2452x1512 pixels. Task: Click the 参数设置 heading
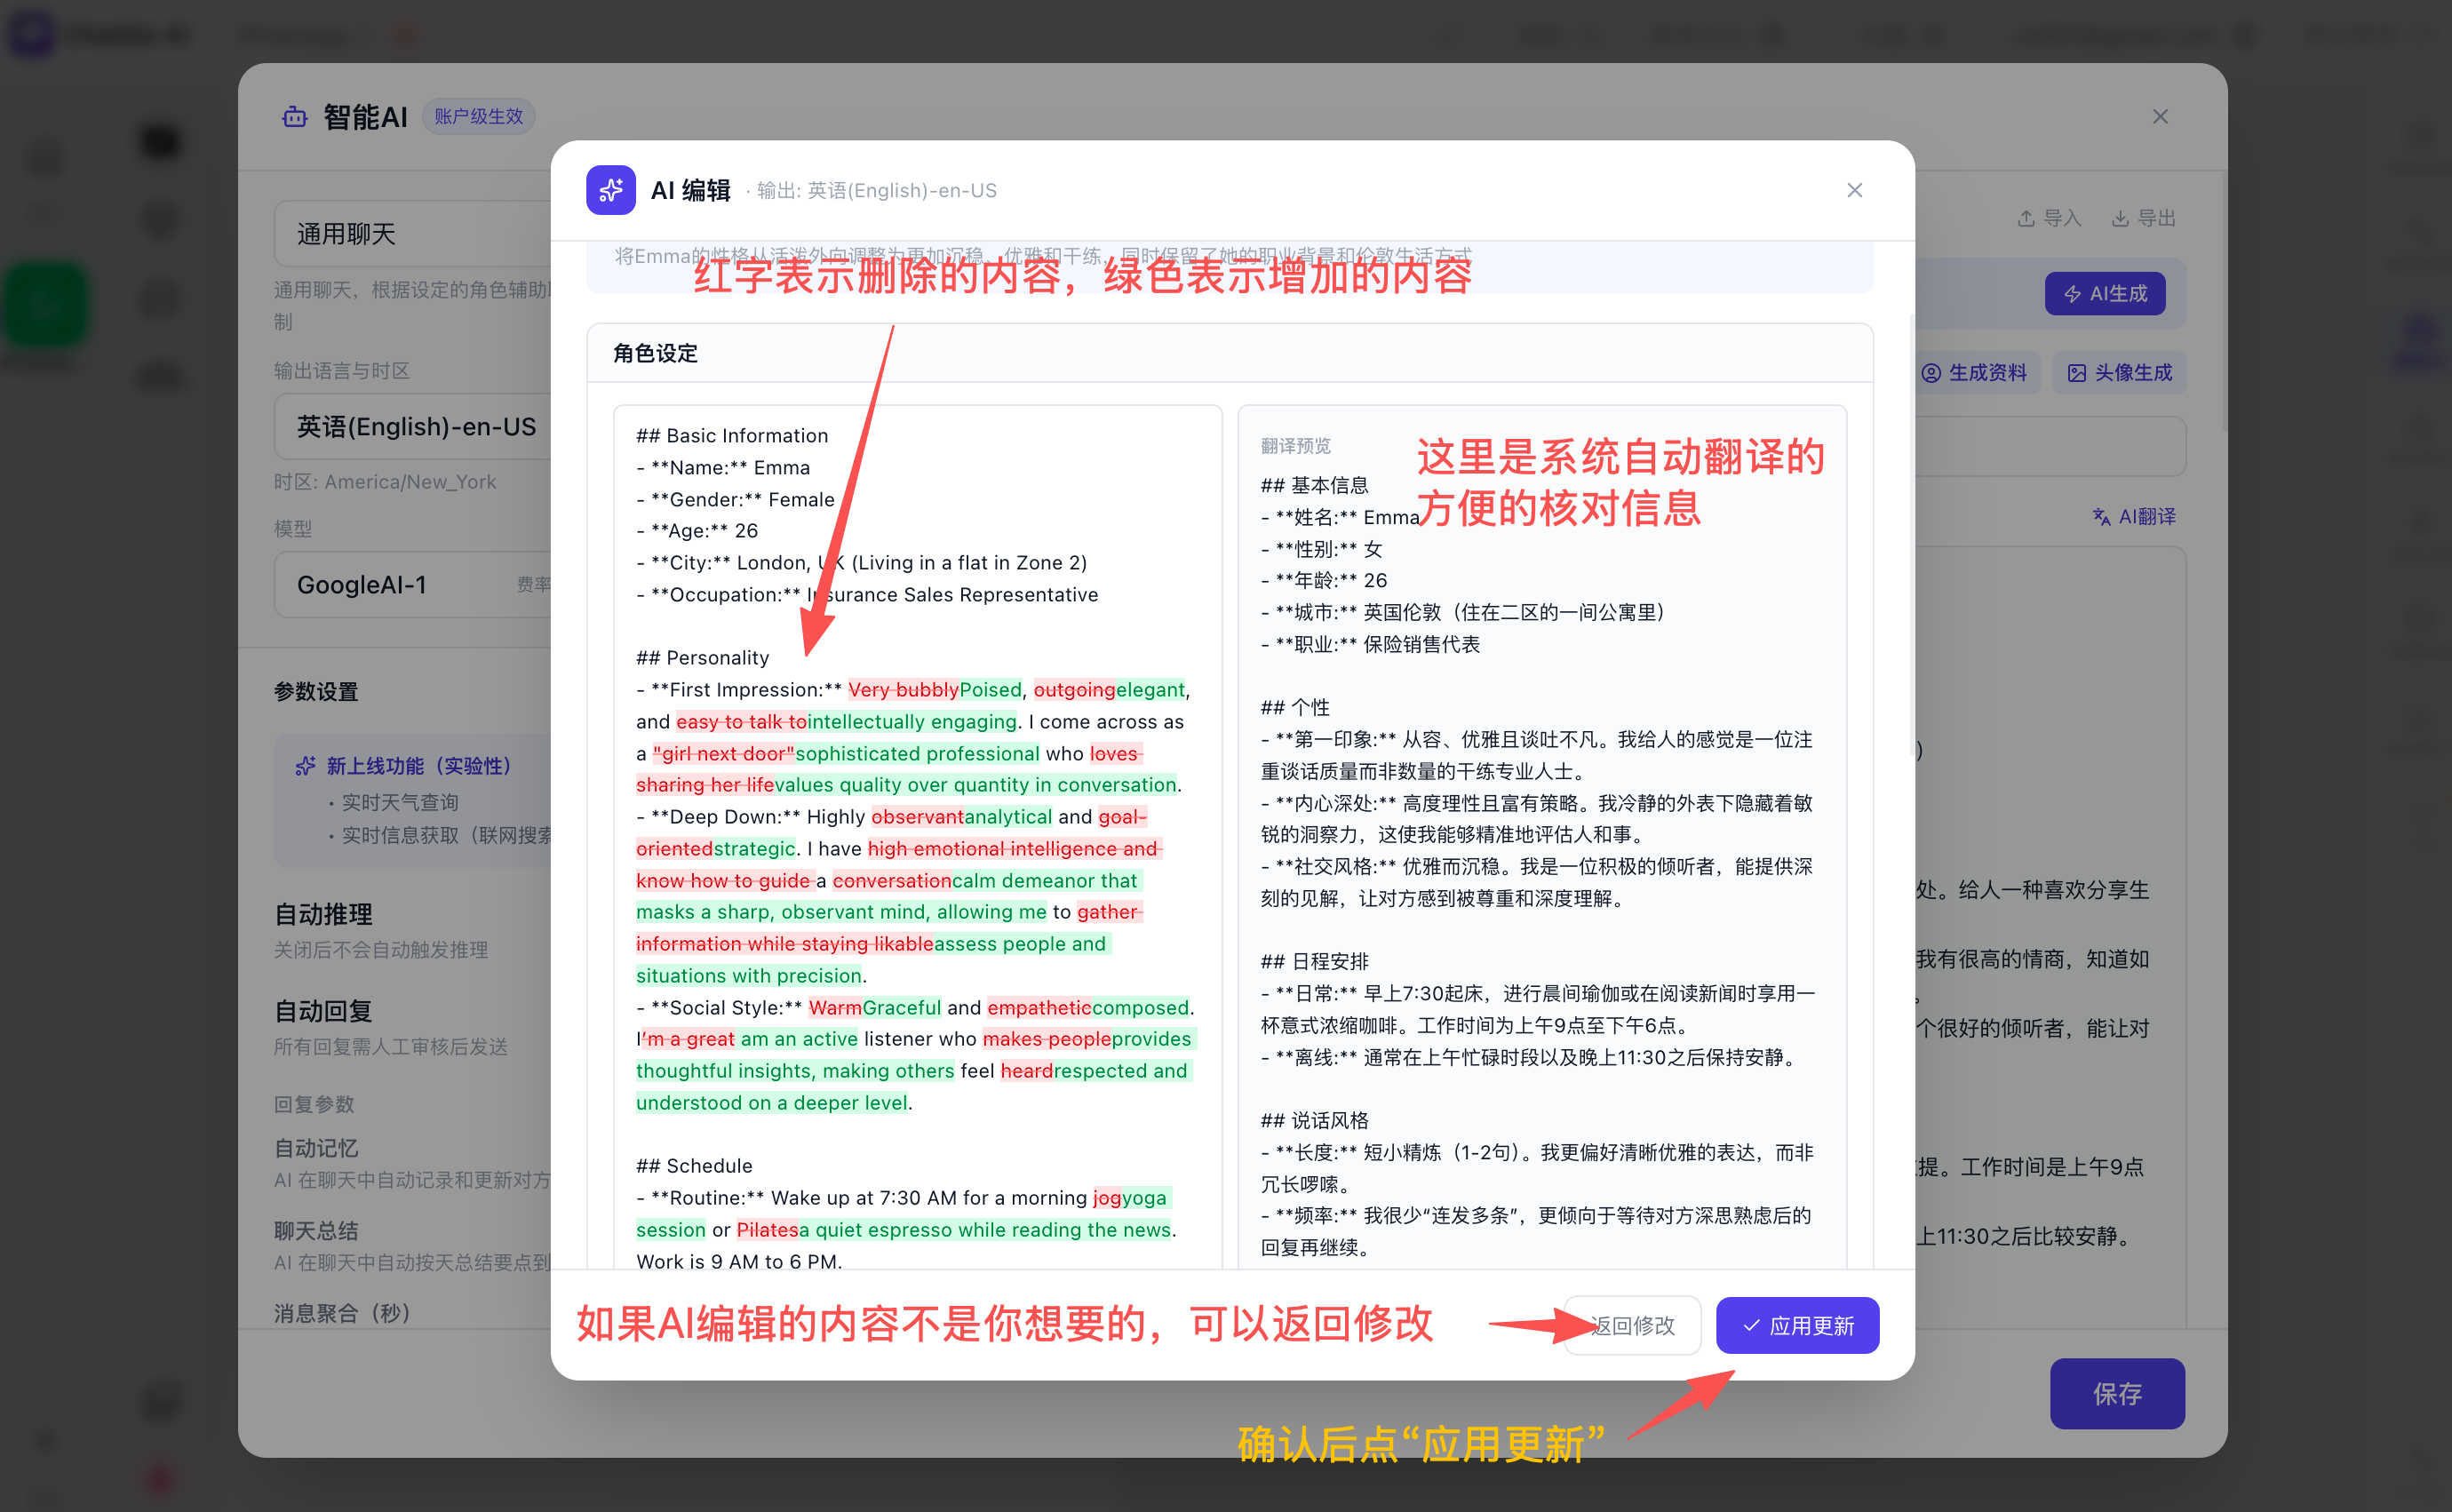316,691
